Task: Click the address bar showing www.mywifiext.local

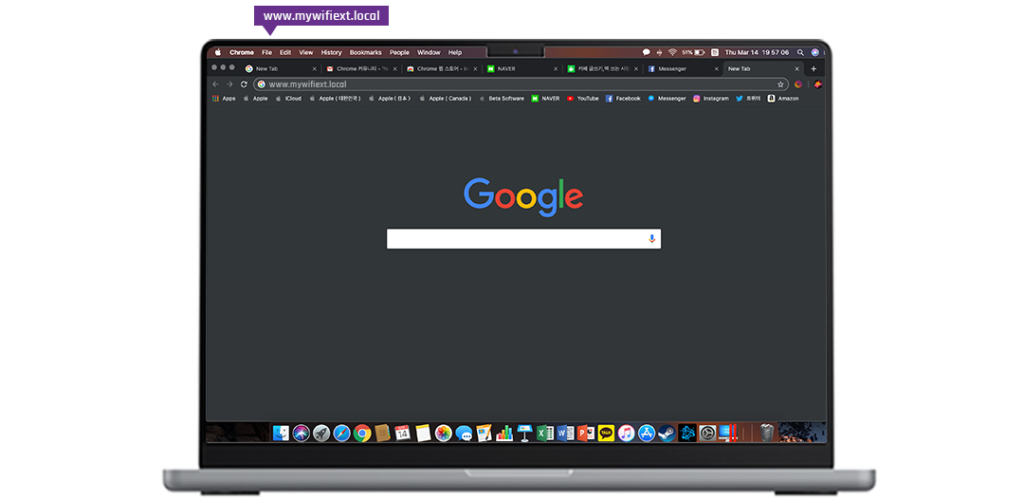Action: [x=520, y=84]
